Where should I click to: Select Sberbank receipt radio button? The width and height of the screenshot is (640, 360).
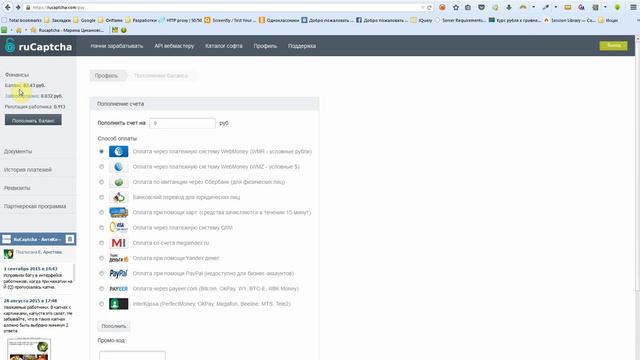coord(102,182)
